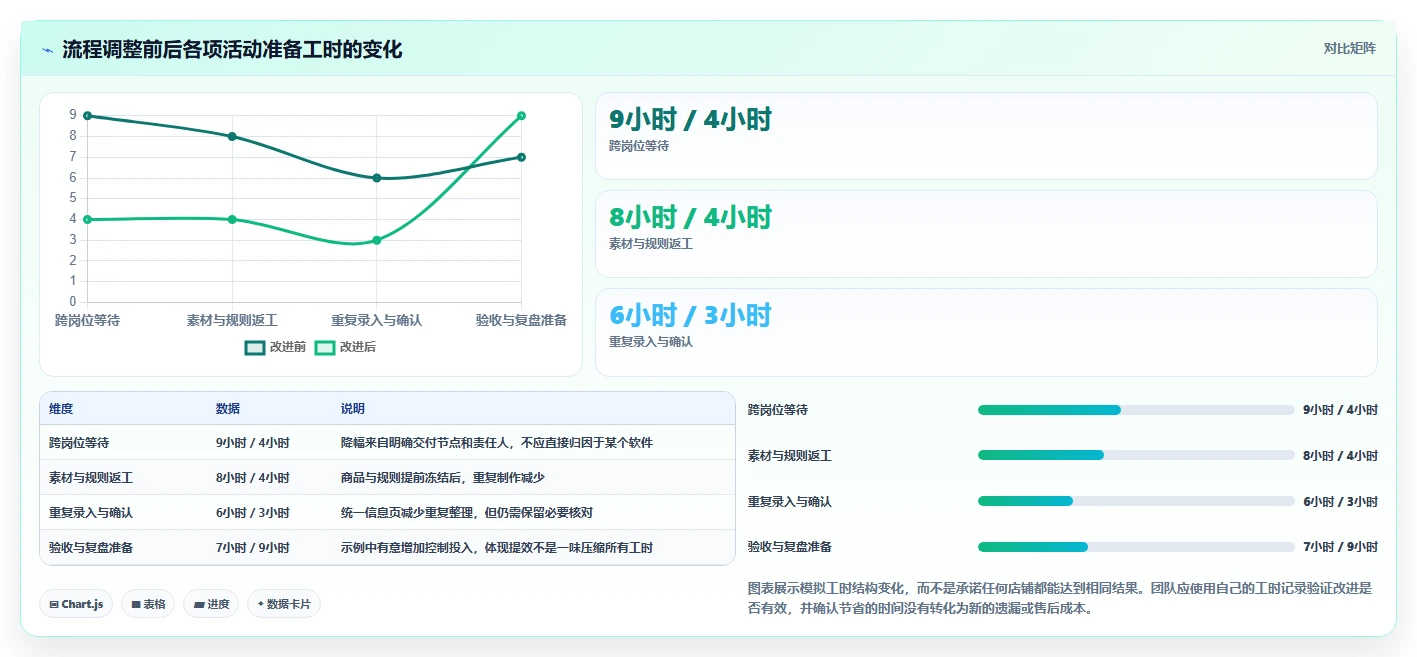Viewport: 1417px width, 657px height.
Task: Click the 跨岗位等待 progress bar
Action: (x=1136, y=410)
